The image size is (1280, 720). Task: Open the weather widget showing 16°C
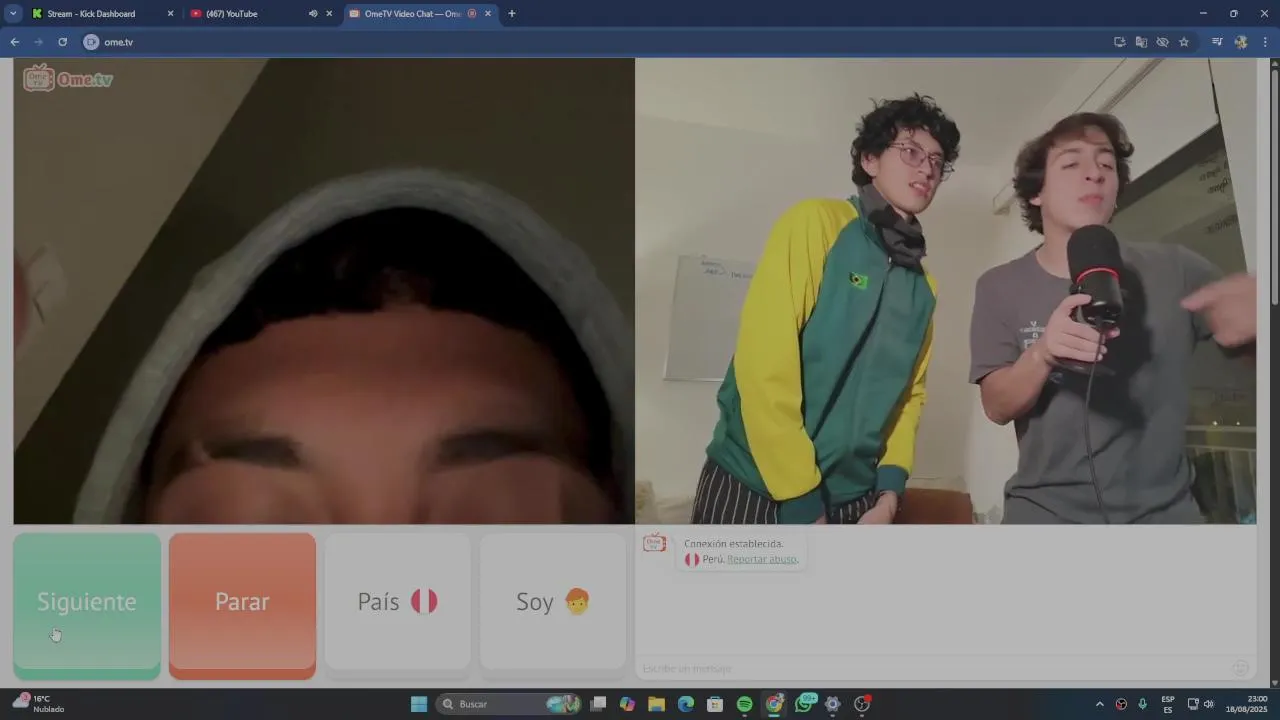click(38, 704)
